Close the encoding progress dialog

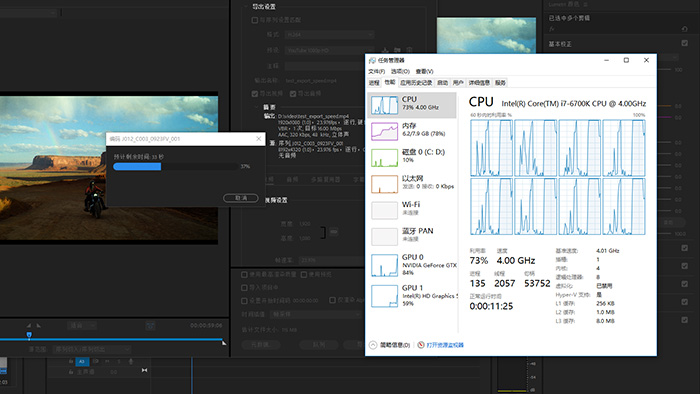[258, 139]
